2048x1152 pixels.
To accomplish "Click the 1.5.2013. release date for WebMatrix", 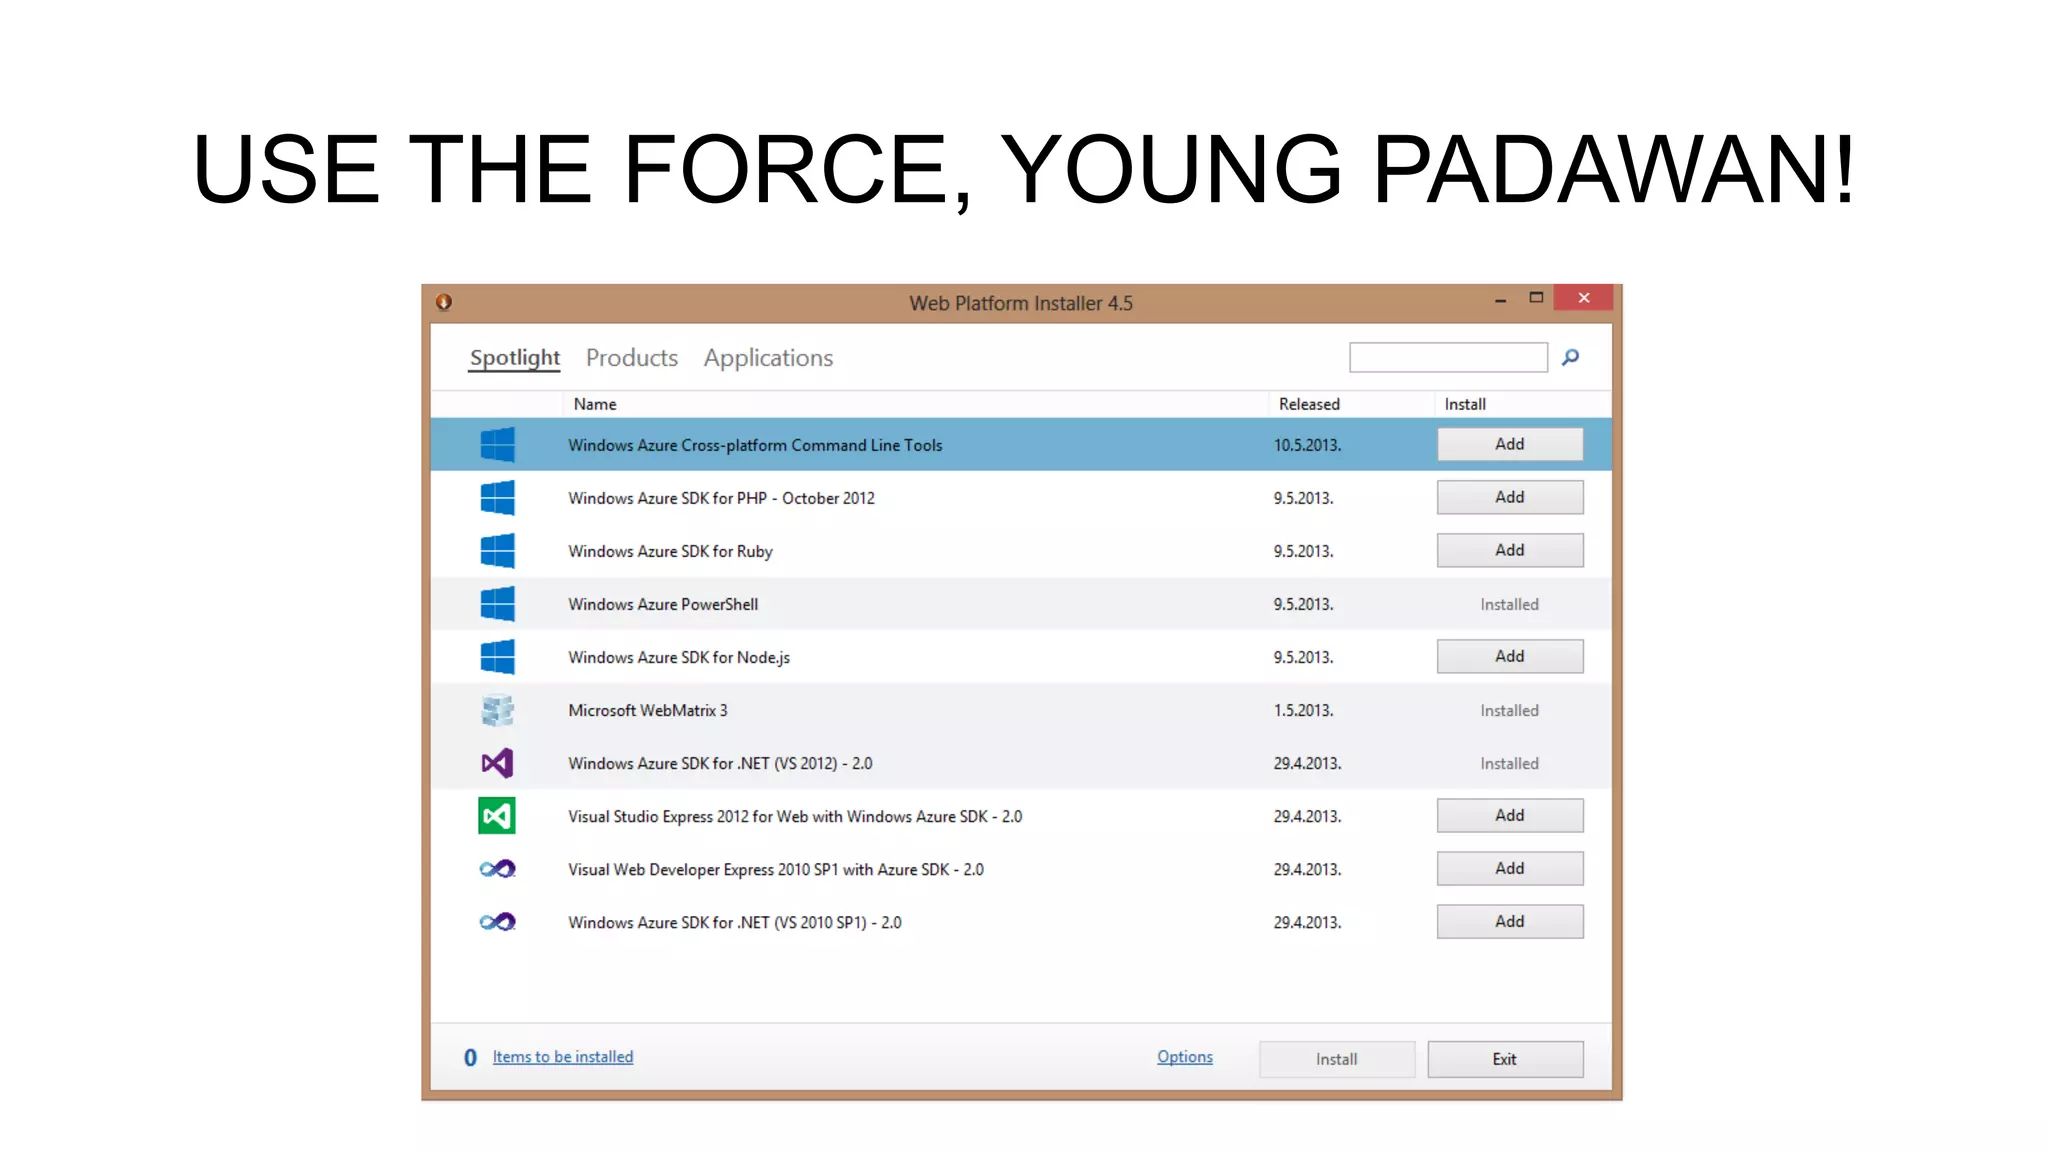I will (1303, 710).
